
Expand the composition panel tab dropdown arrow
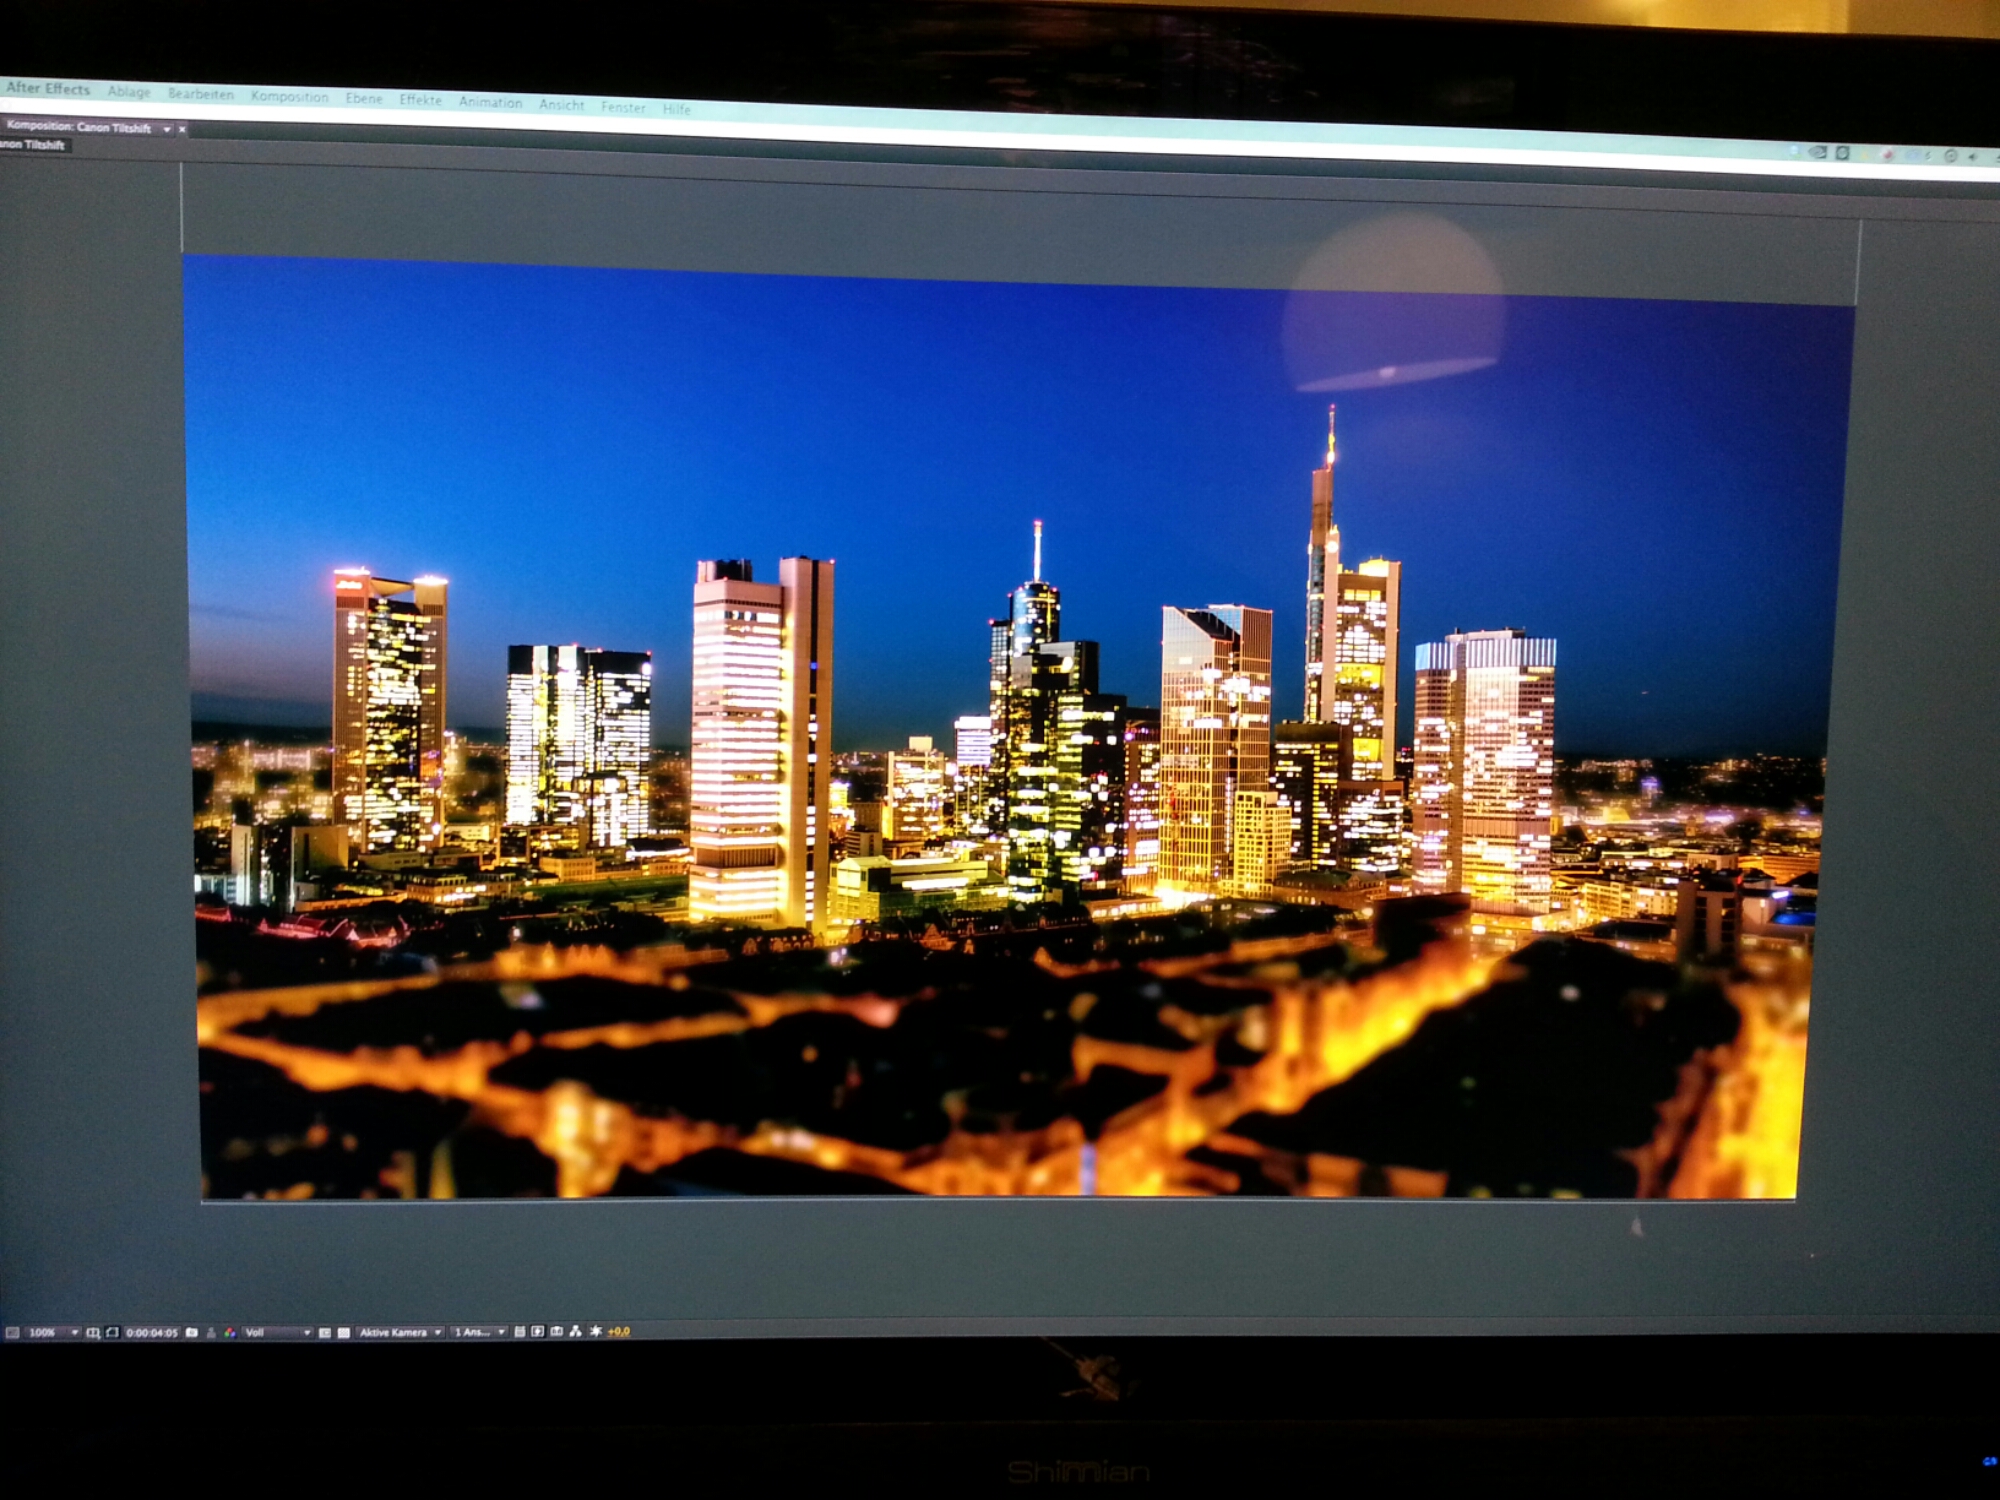pos(166,129)
